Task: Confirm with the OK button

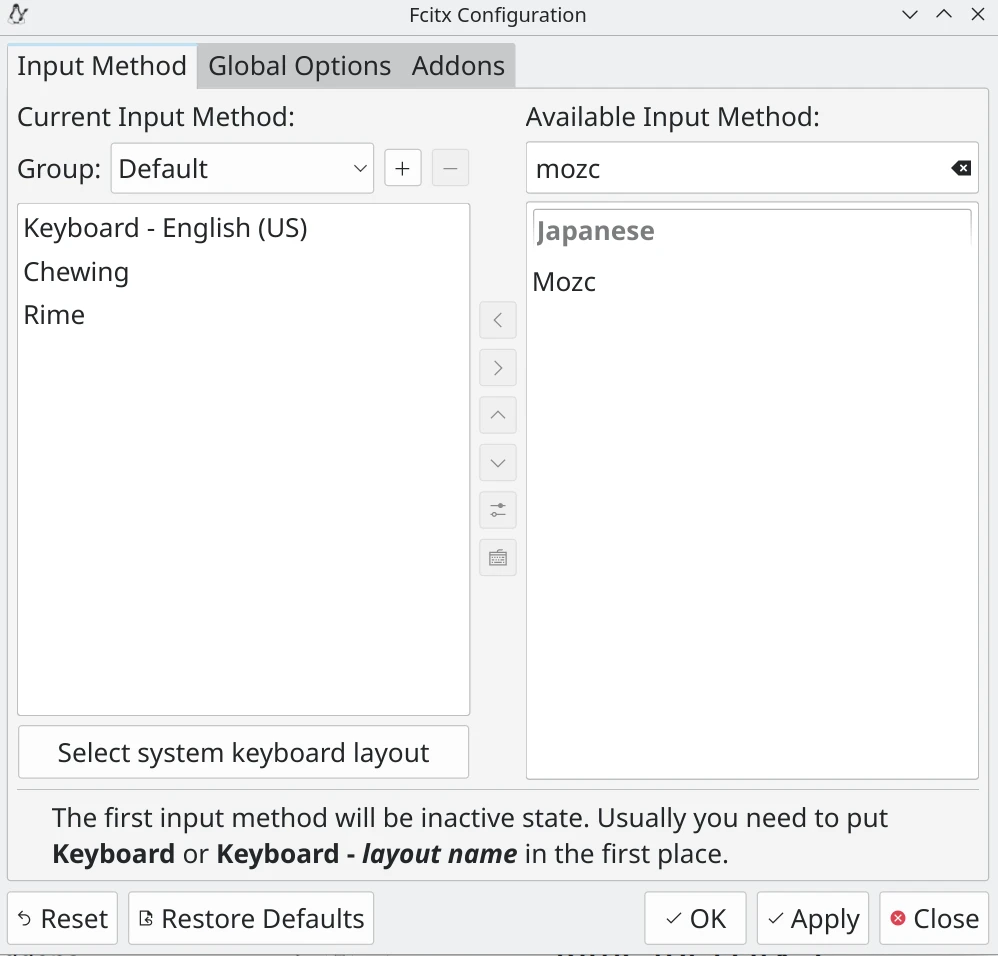Action: [695, 918]
